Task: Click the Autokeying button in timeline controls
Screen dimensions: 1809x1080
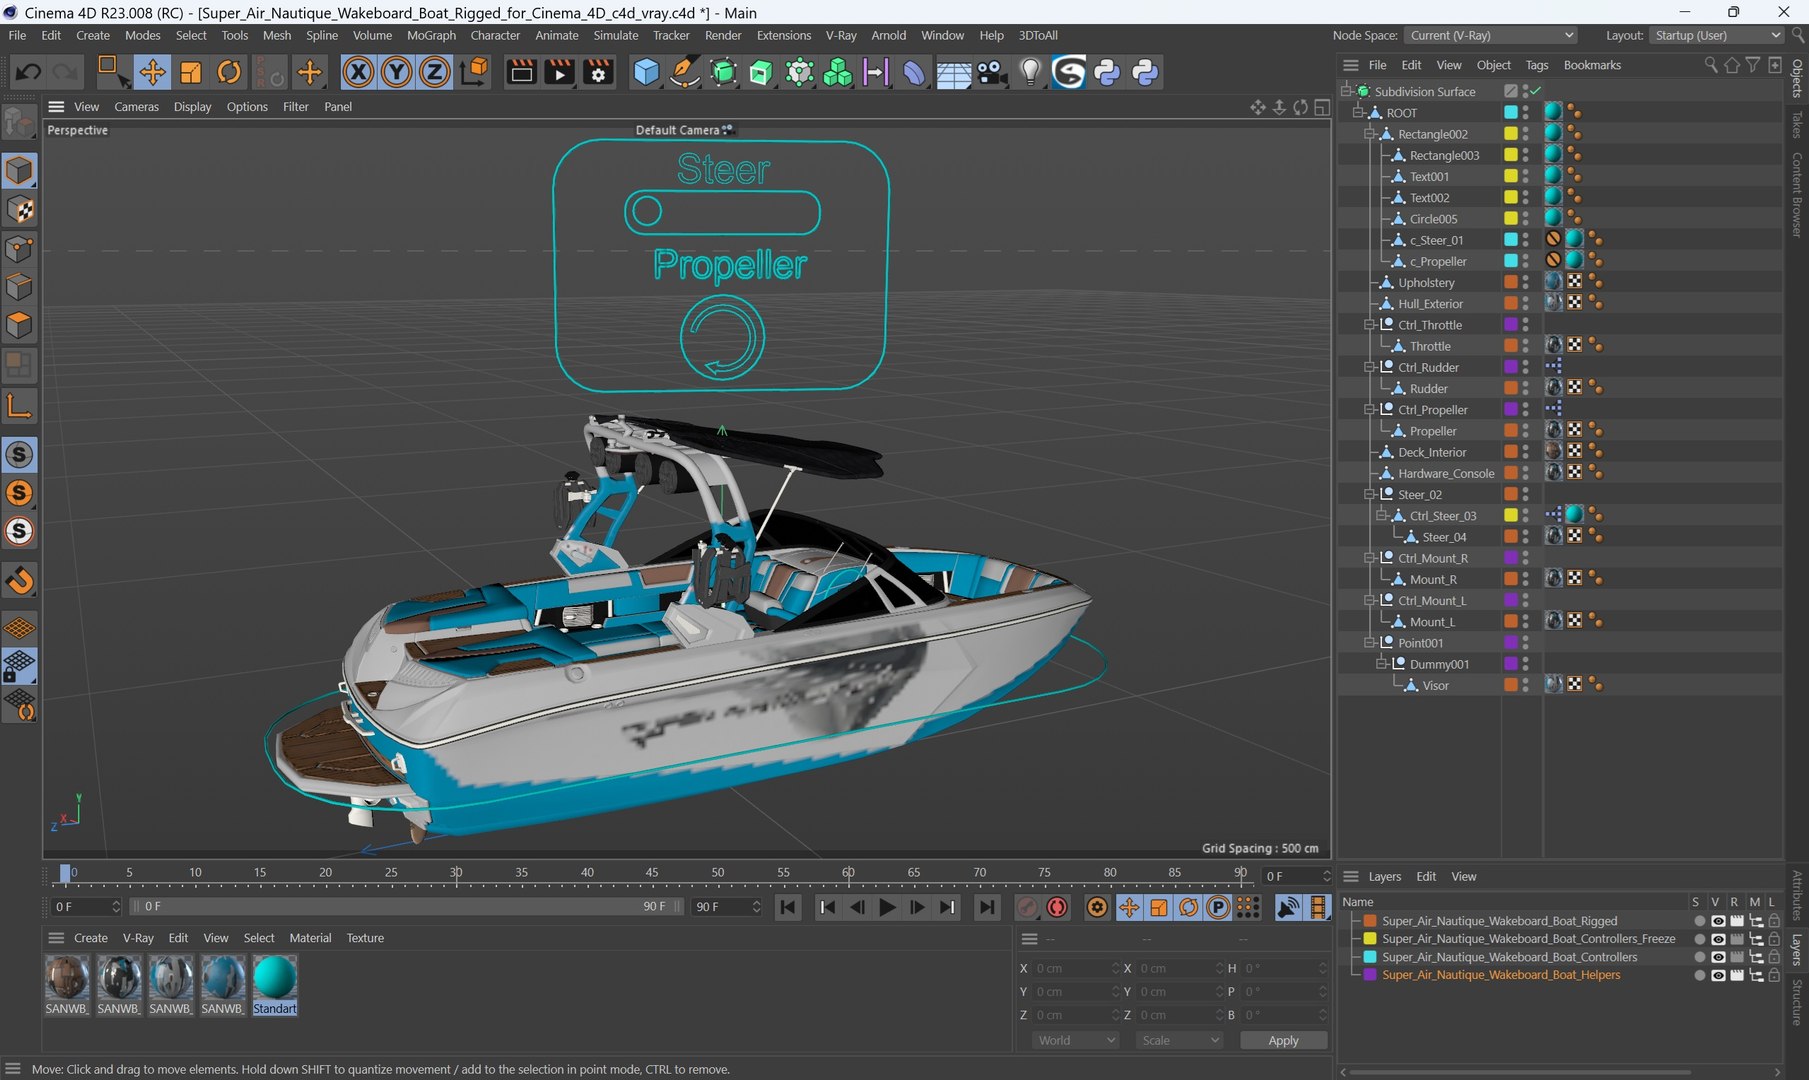Action: pos(1057,907)
